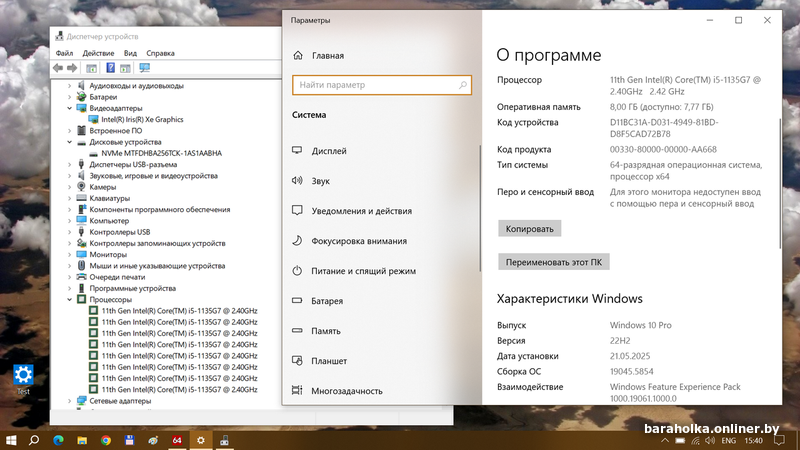Image resolution: width=800 pixels, height=450 pixels.
Task: Open taskbar search magnifier
Action: tap(34, 440)
